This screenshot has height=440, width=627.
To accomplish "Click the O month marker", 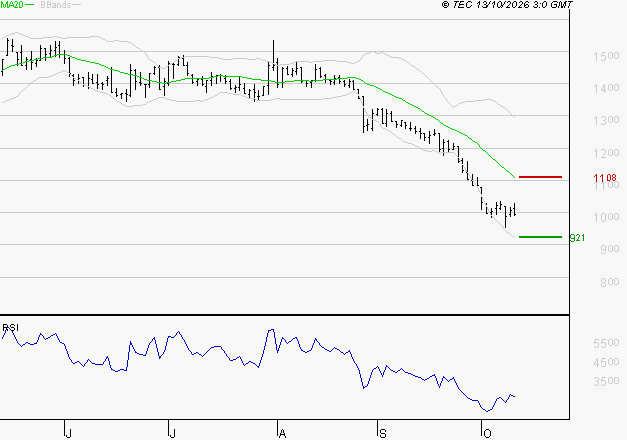I will [x=487, y=434].
